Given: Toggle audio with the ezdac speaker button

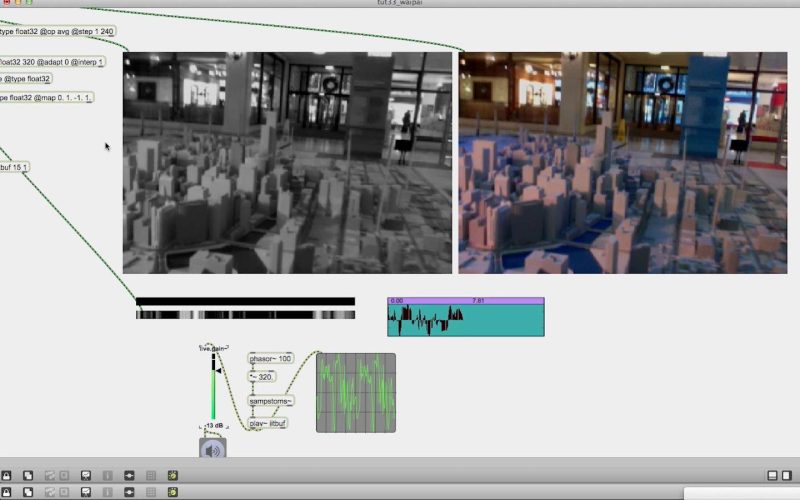Looking at the screenshot, I should (212, 449).
